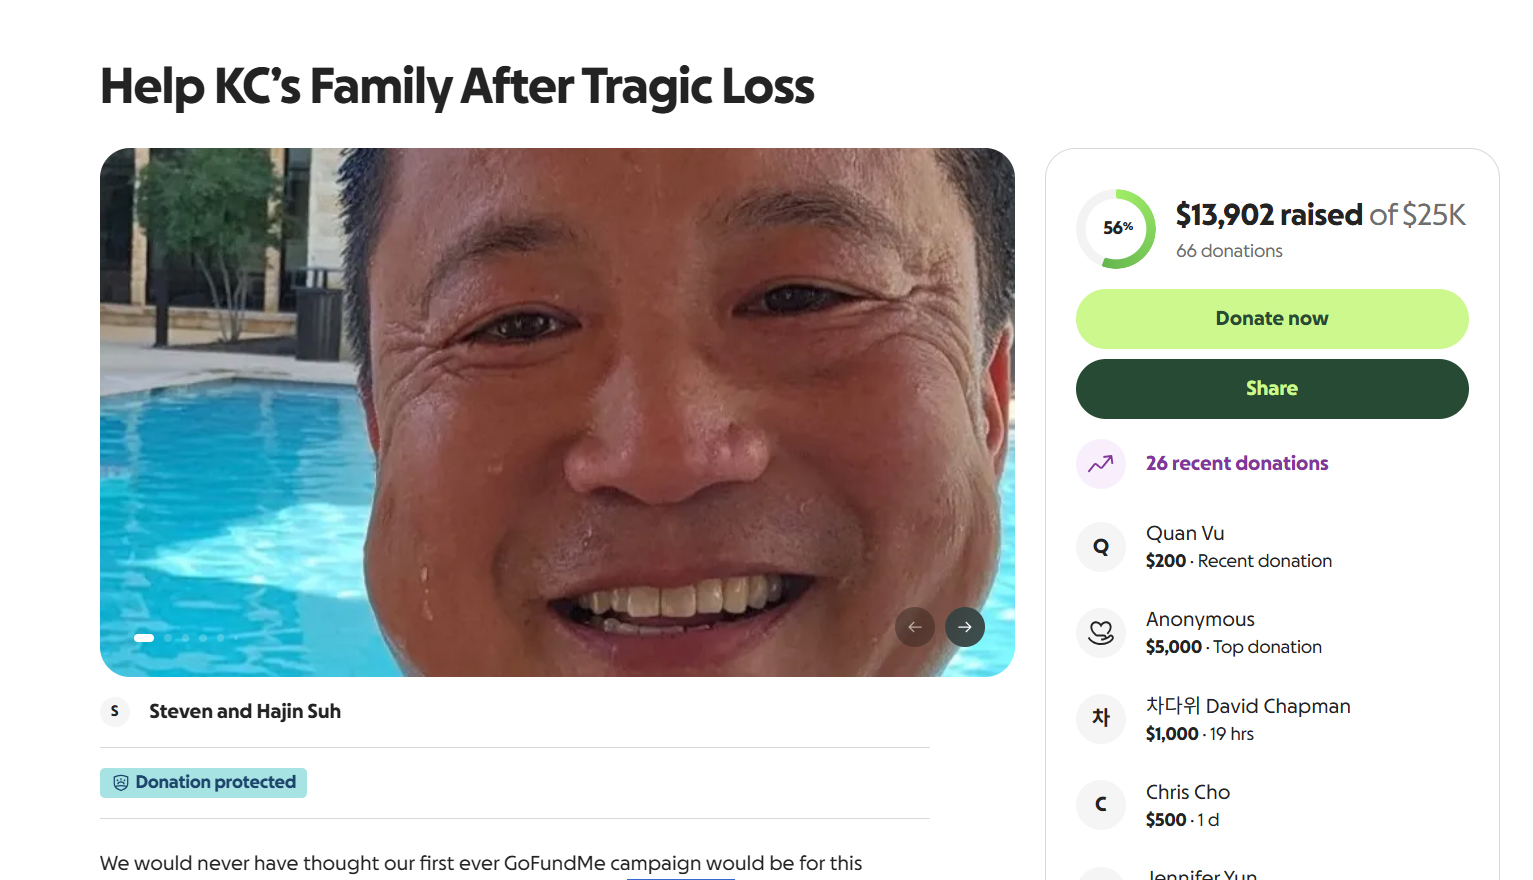The height and width of the screenshot is (880, 1533).
Task: Jump to the third carousel dot
Action: (x=186, y=638)
